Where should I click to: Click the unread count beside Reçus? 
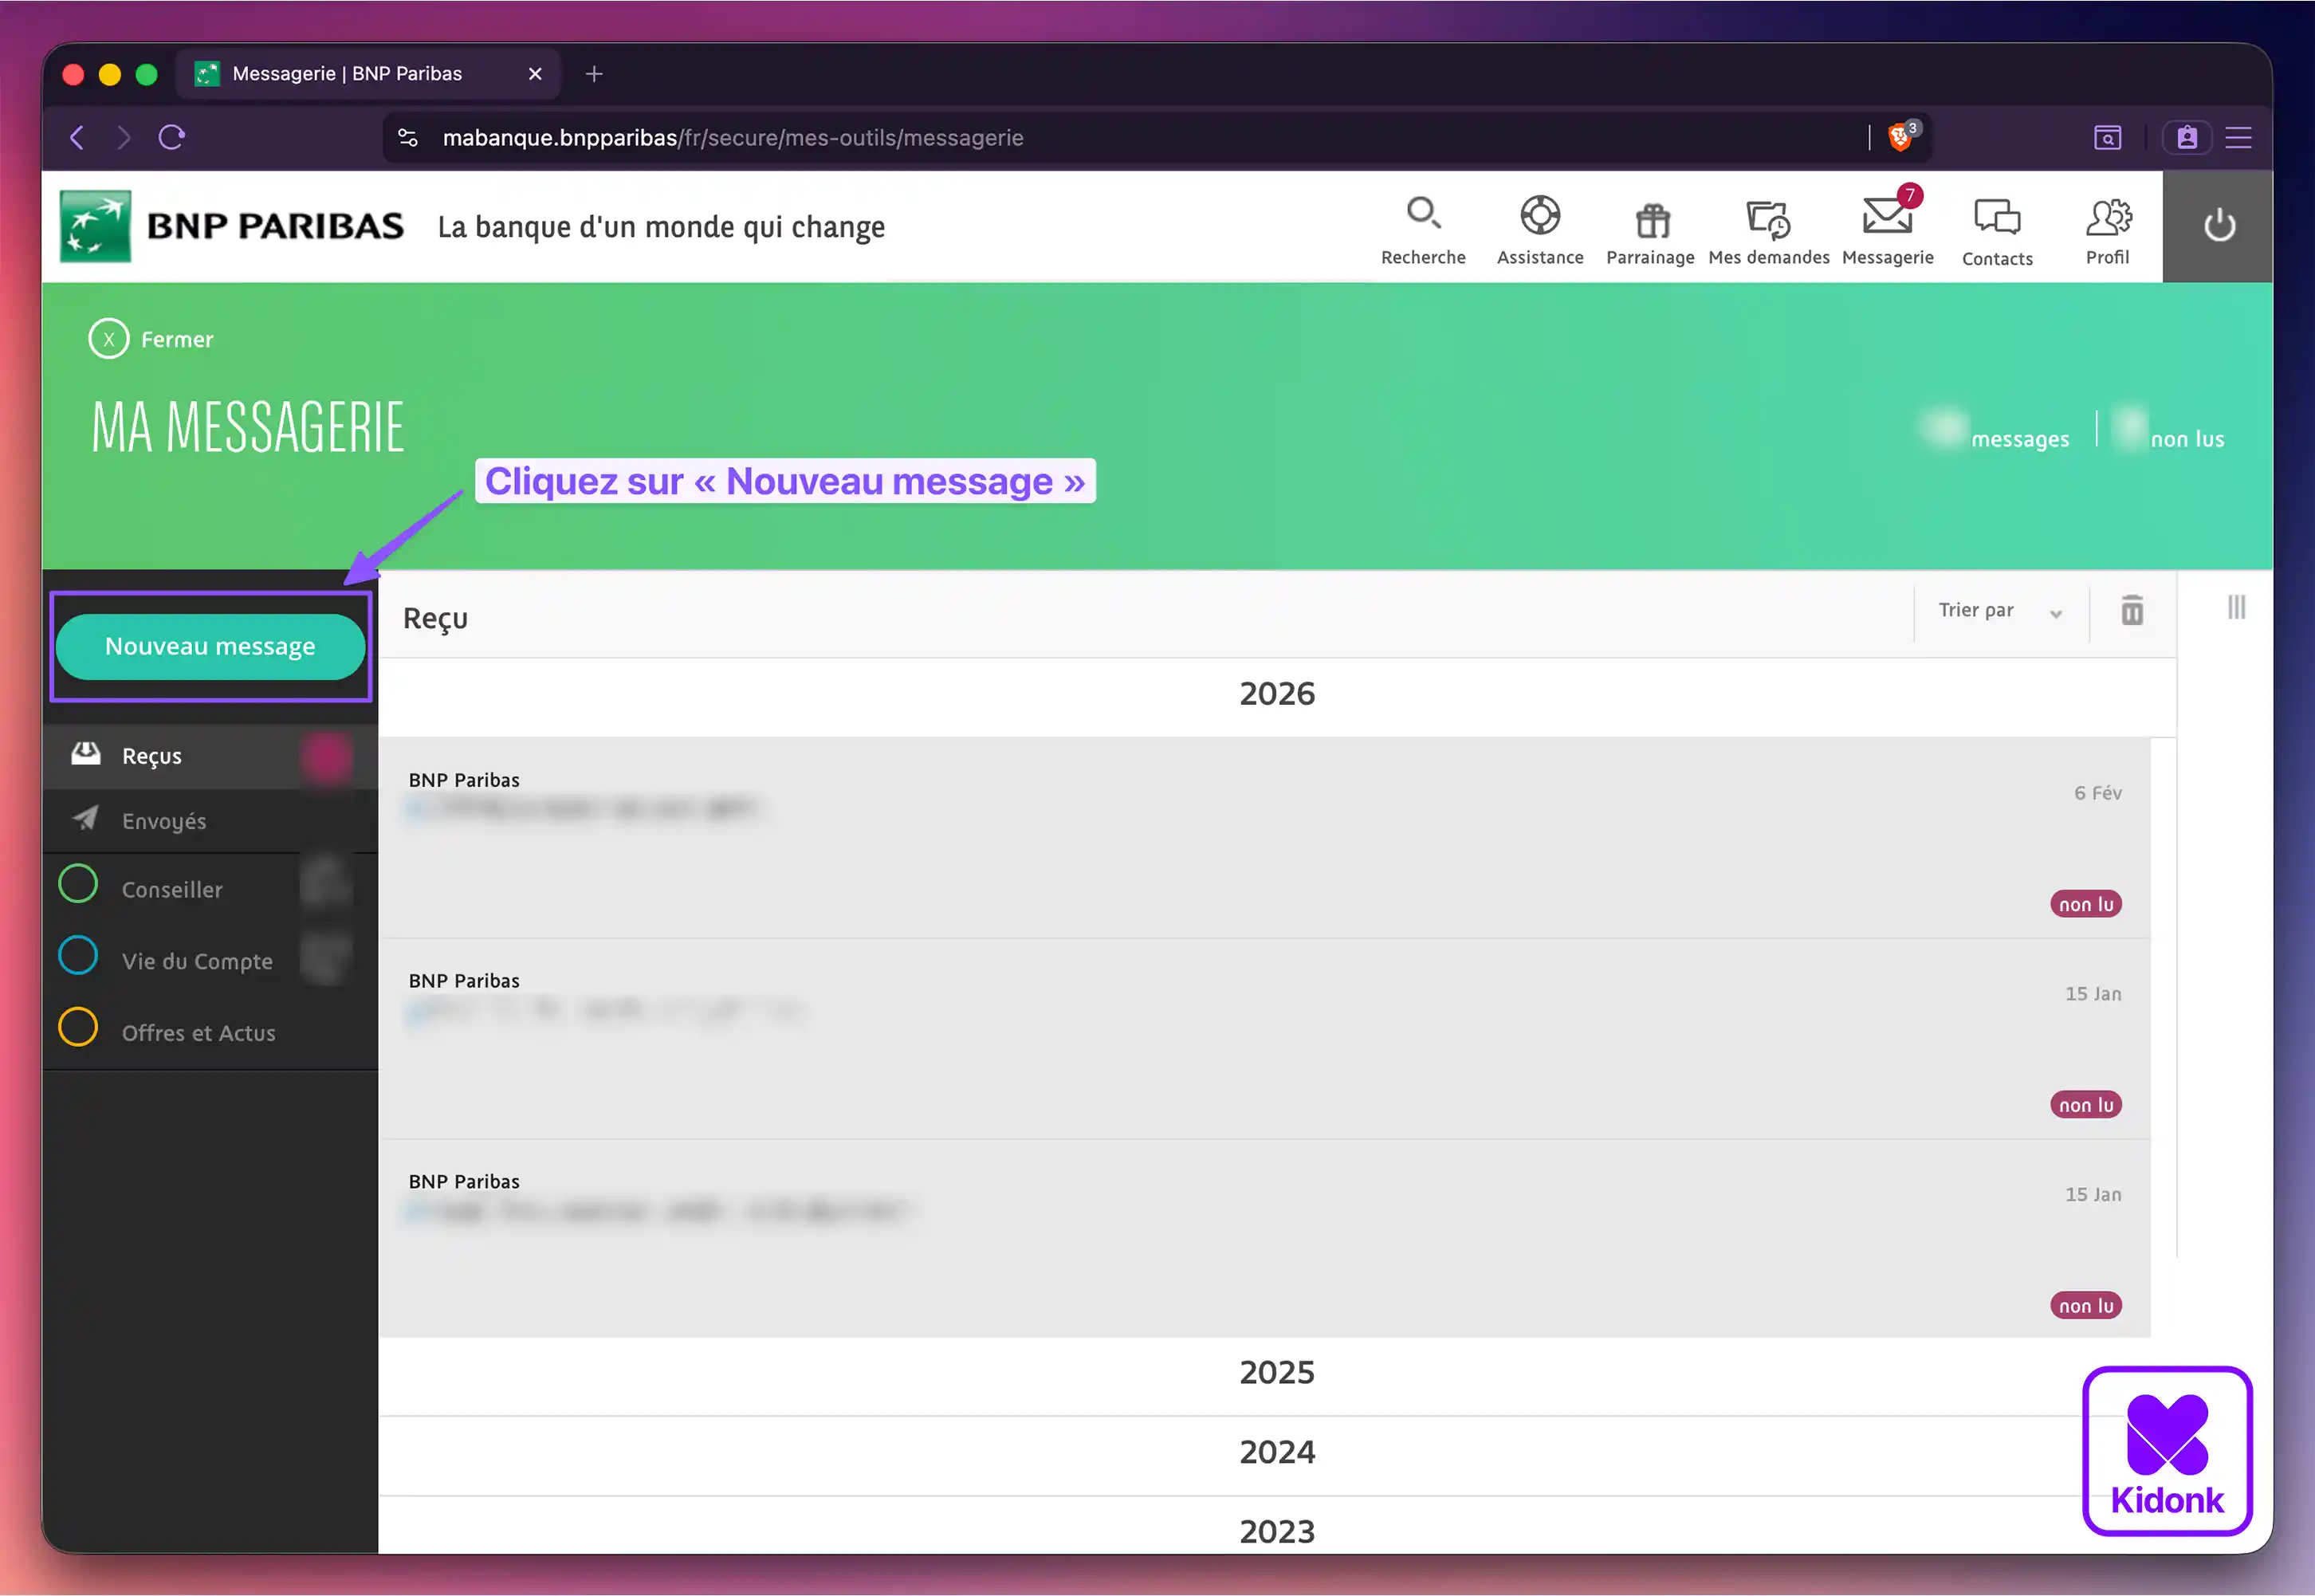click(327, 757)
